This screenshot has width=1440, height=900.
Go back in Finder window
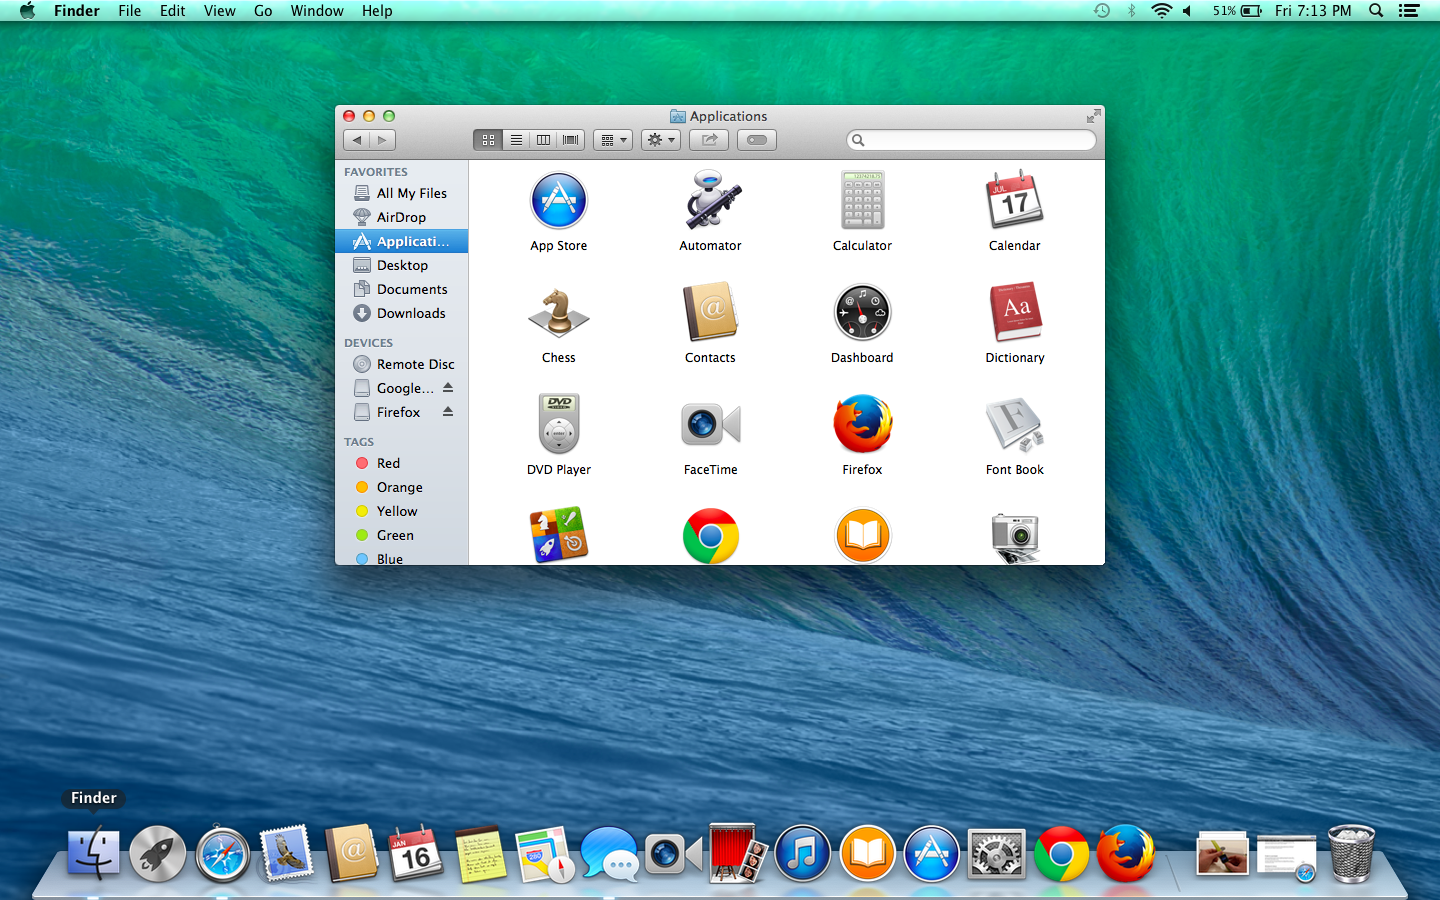click(x=357, y=140)
